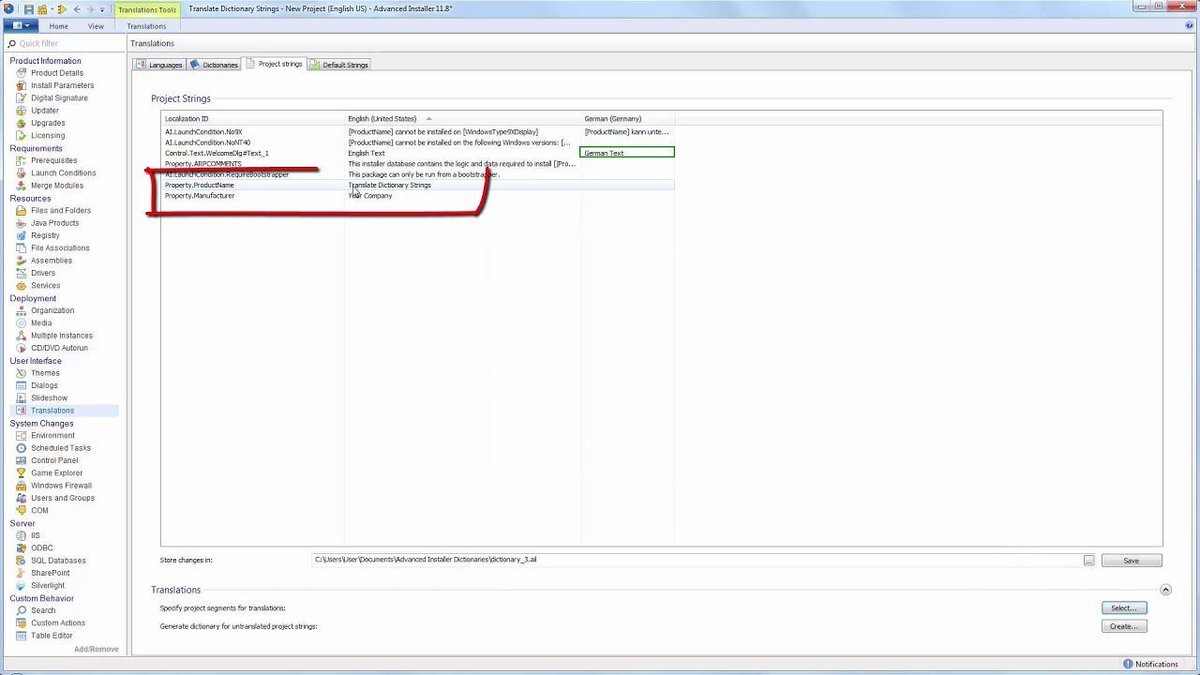Select Slideshow in the User Interface section
Screen dimensions: 1200x675
point(49,398)
